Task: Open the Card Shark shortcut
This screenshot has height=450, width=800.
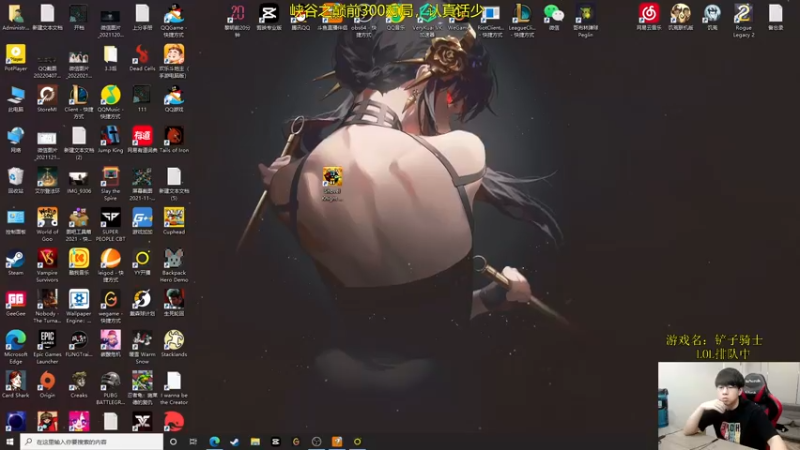Action: coord(16,381)
